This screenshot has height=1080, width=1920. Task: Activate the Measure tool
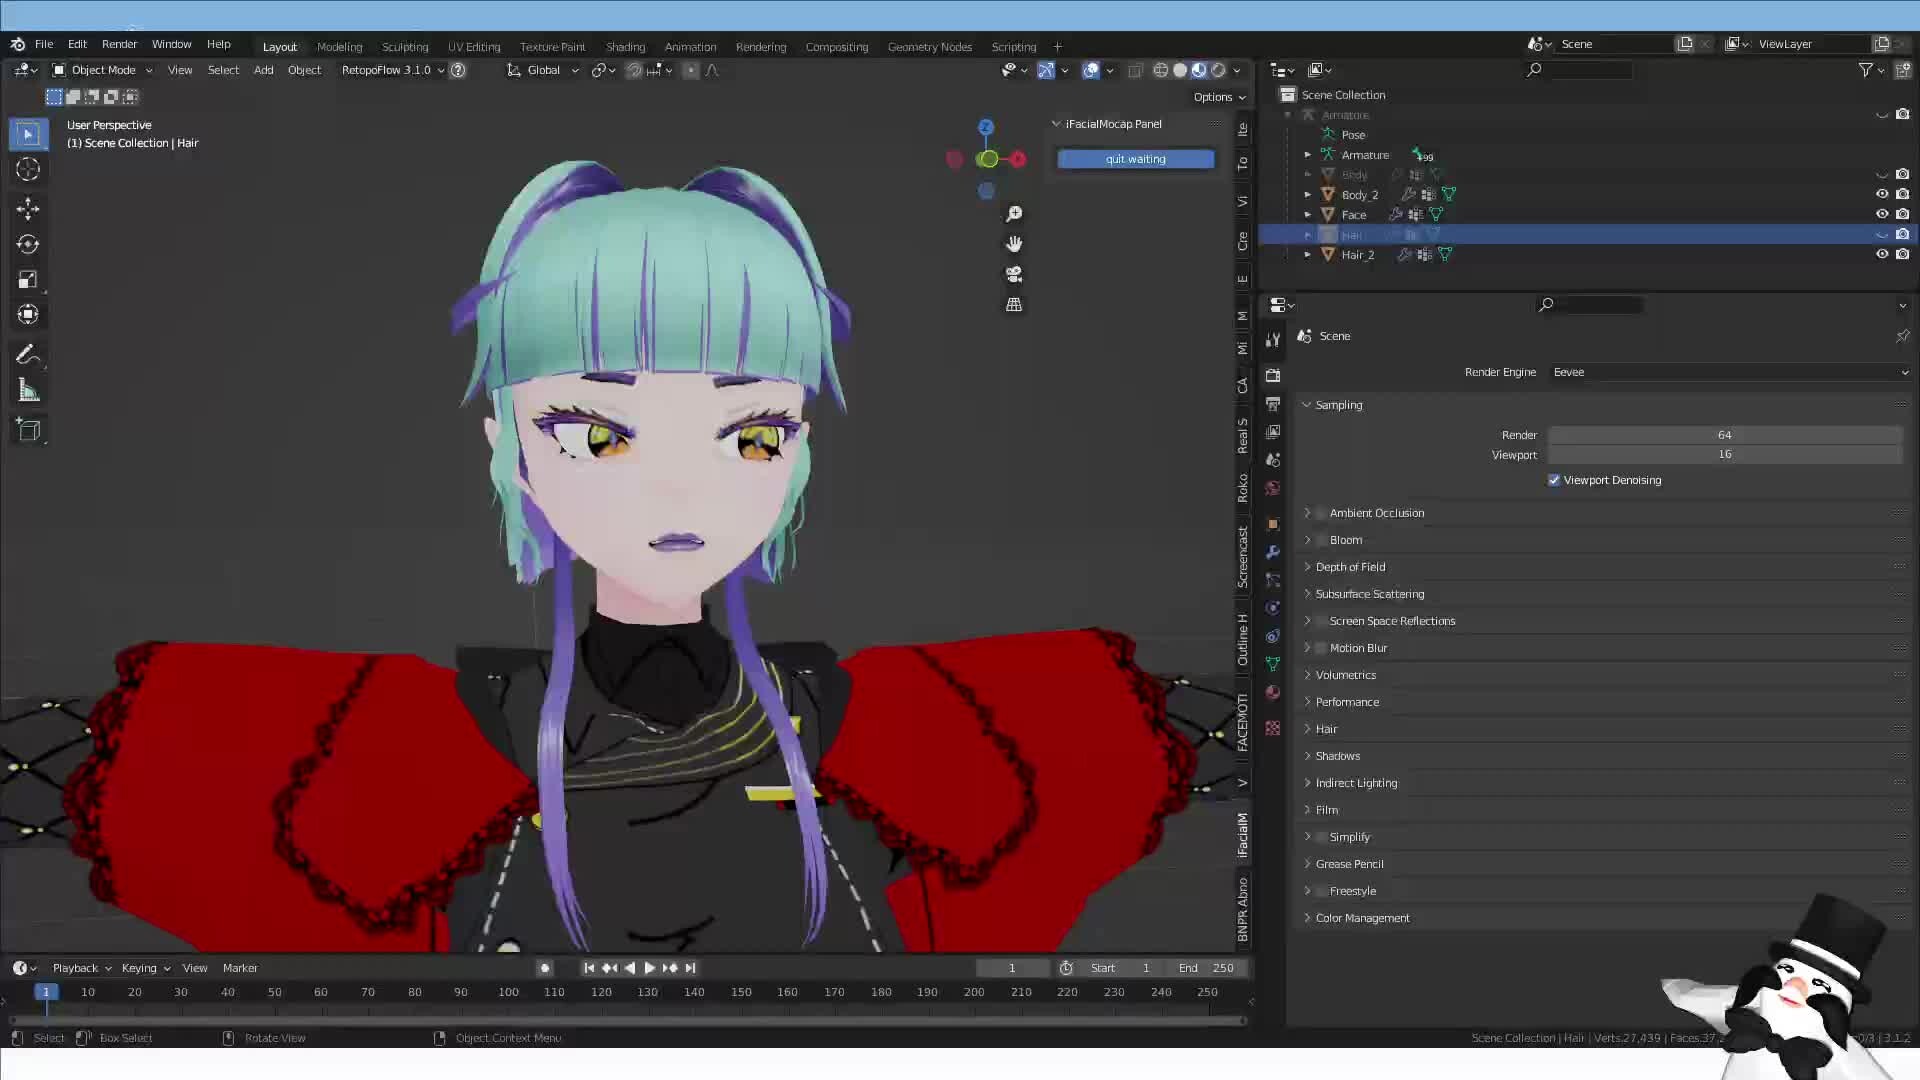click(28, 390)
